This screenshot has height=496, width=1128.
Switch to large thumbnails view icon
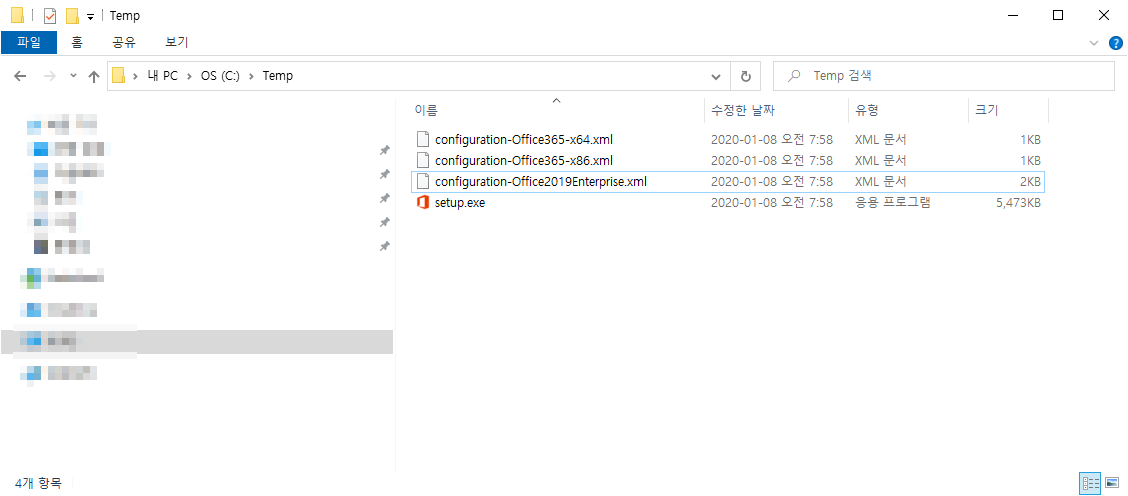(x=1111, y=483)
